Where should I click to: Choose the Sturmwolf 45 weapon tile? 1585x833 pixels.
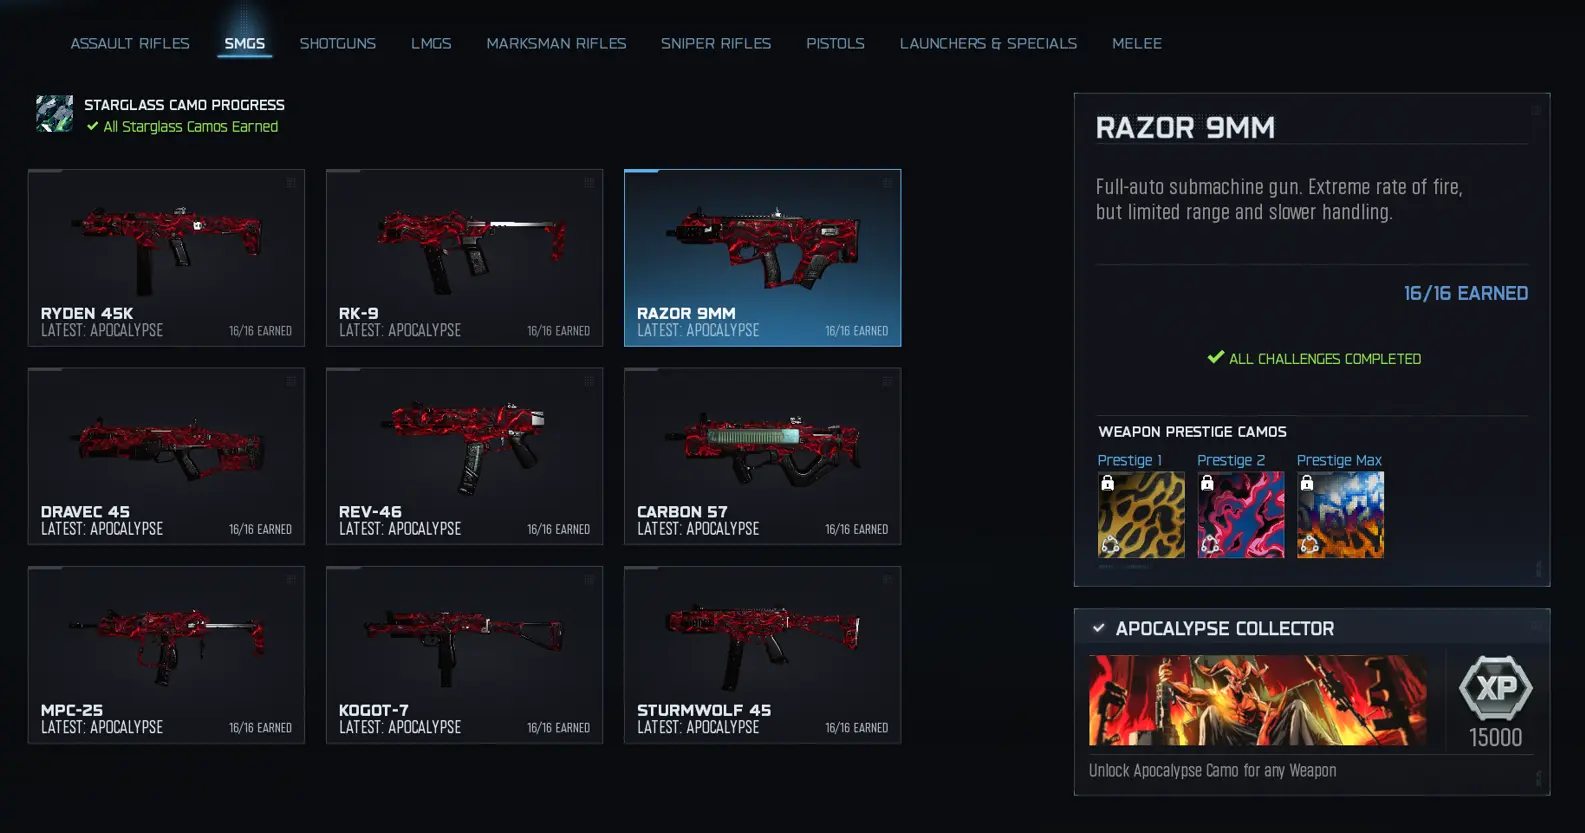pos(762,655)
